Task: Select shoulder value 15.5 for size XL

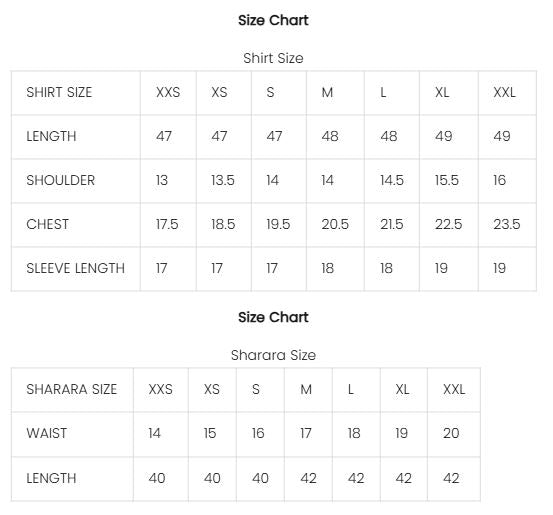Action: 446,180
